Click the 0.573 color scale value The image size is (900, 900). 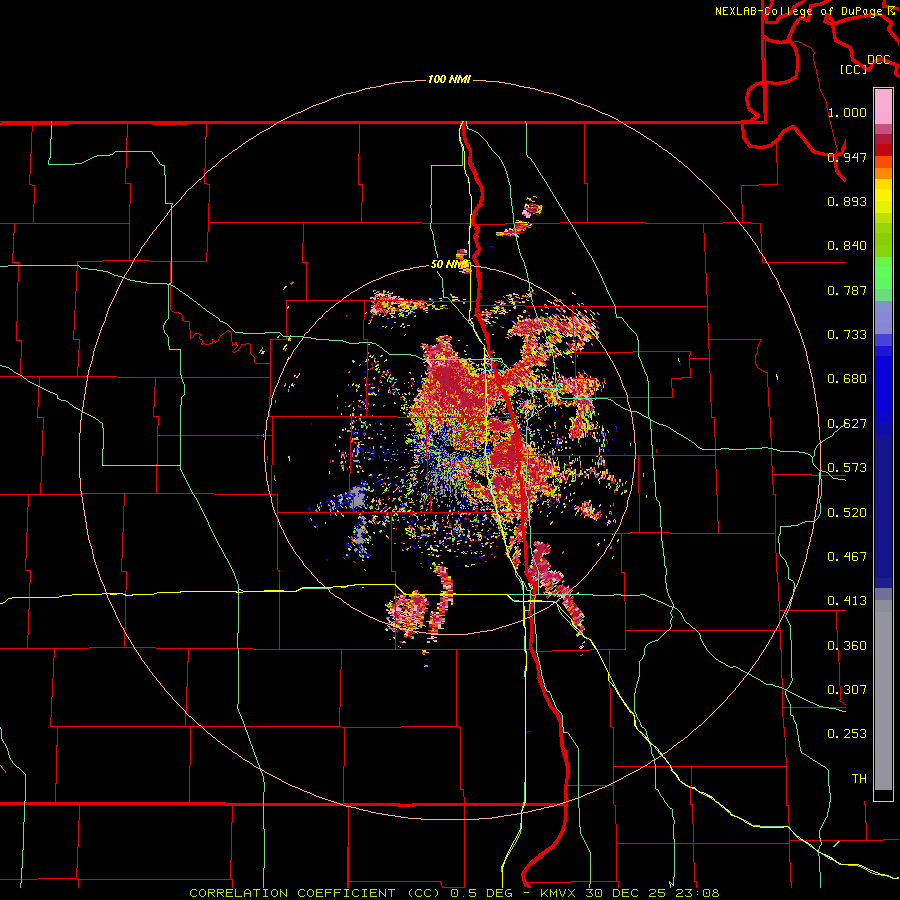tap(847, 468)
